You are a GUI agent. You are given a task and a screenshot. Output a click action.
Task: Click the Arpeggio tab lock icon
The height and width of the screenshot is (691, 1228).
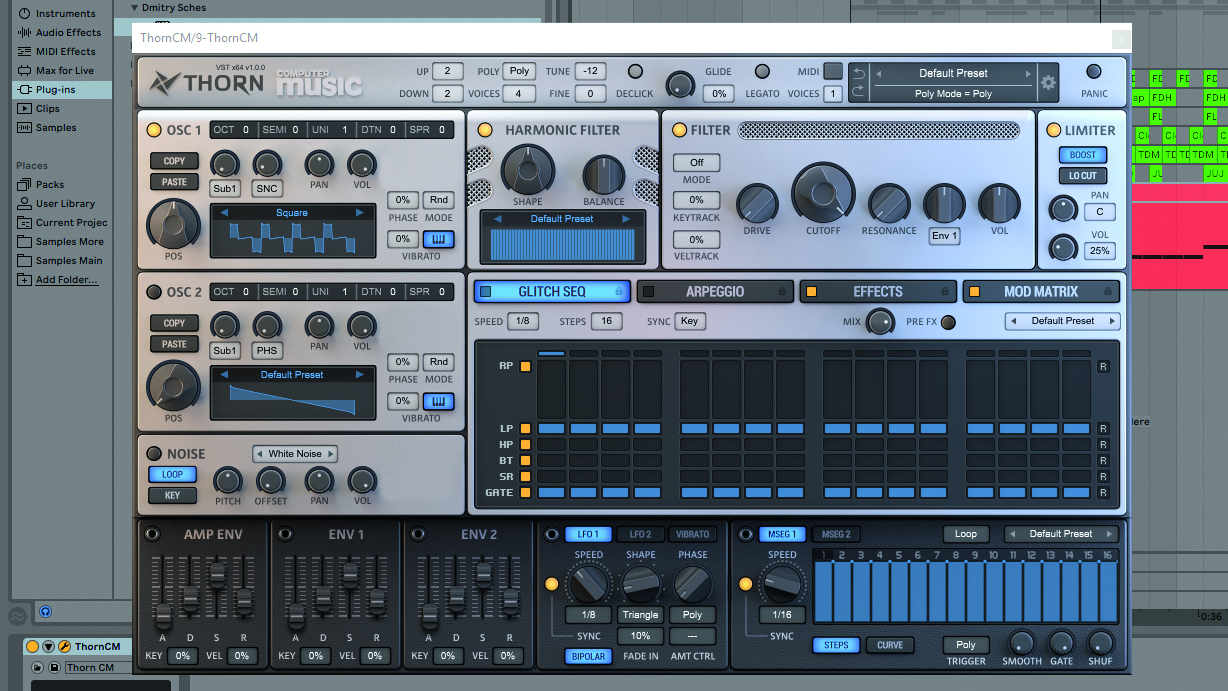click(x=782, y=292)
